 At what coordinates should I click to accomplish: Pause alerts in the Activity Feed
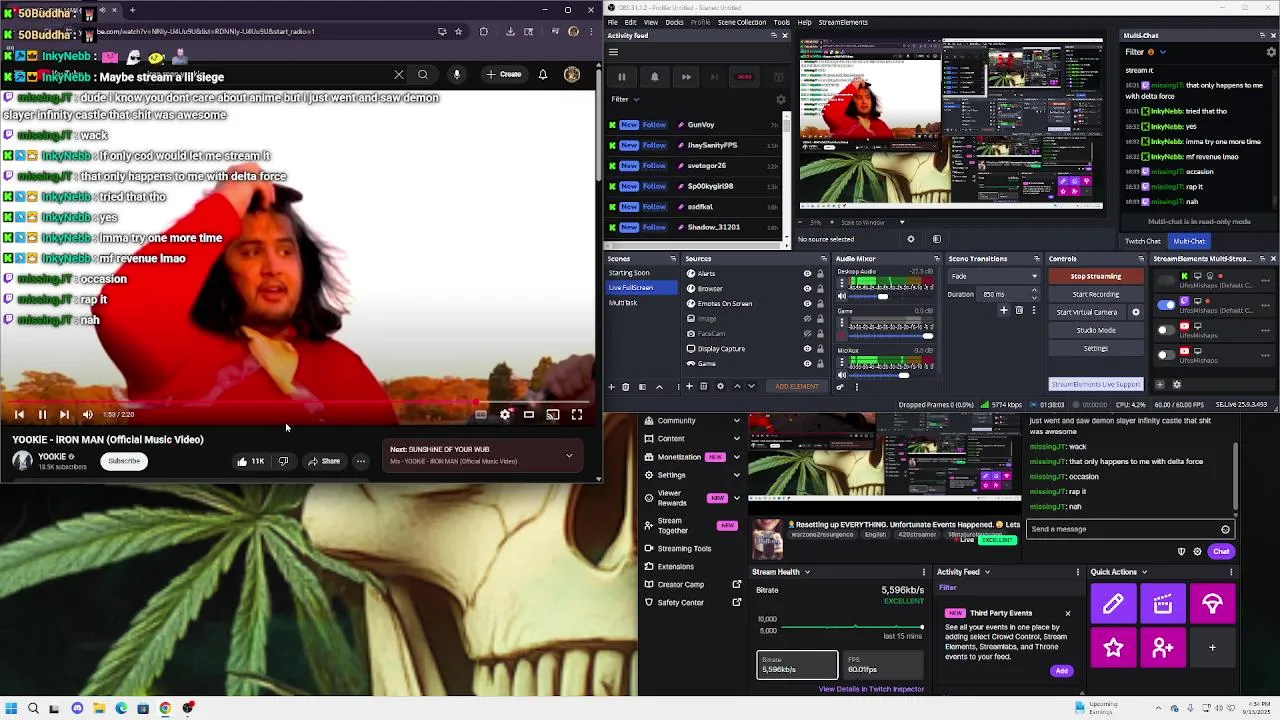pyautogui.click(x=621, y=77)
